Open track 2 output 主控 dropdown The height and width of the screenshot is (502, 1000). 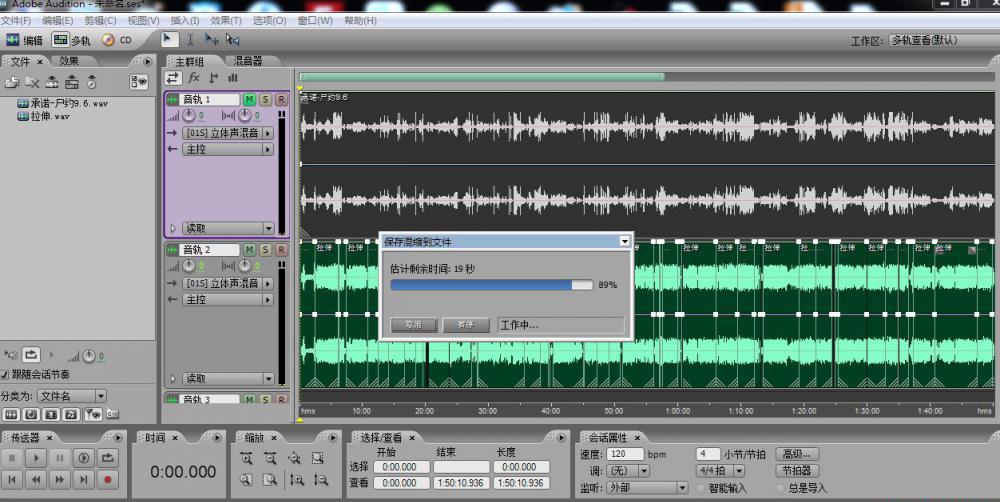point(228,299)
